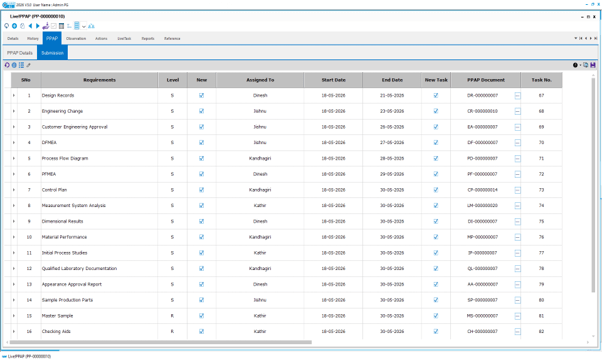This screenshot has height=361, width=602.
Task: Expand the Customer Engineering Approval row
Action: pyautogui.click(x=14, y=127)
